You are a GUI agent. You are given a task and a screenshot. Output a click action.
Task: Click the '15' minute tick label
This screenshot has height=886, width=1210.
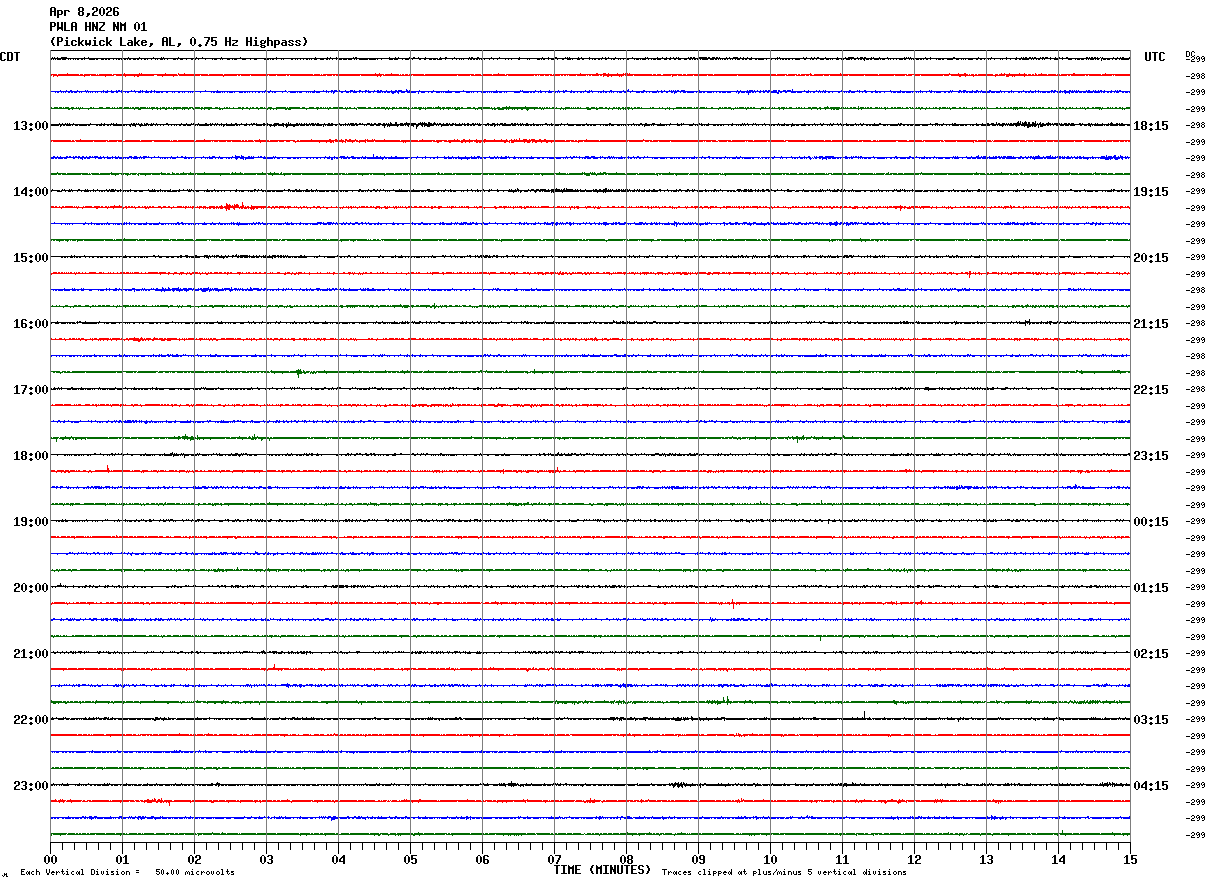click(1130, 859)
